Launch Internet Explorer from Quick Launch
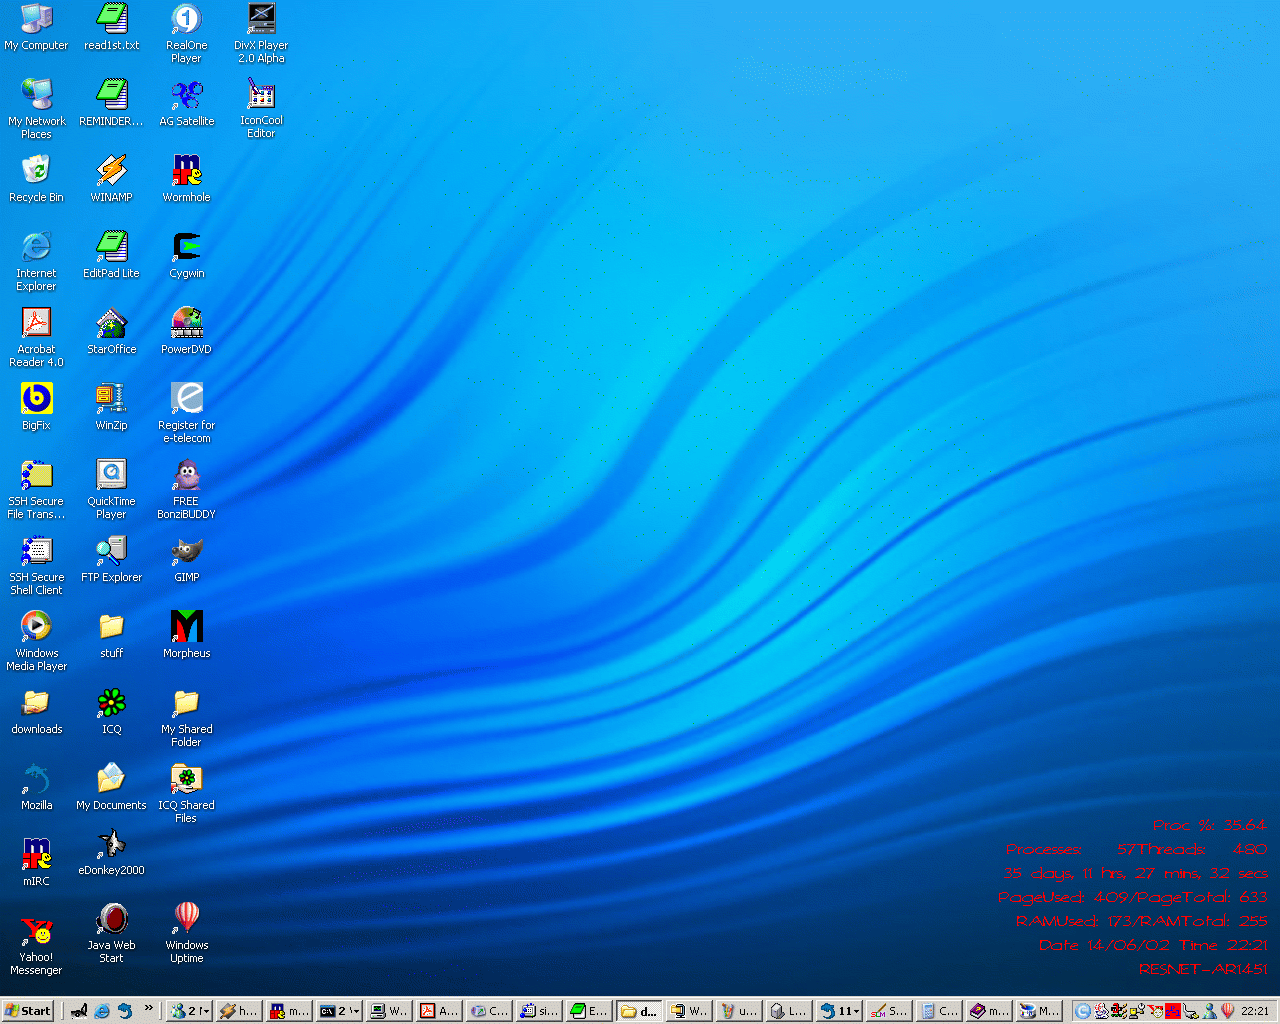This screenshot has width=1280, height=1024. [x=102, y=1011]
